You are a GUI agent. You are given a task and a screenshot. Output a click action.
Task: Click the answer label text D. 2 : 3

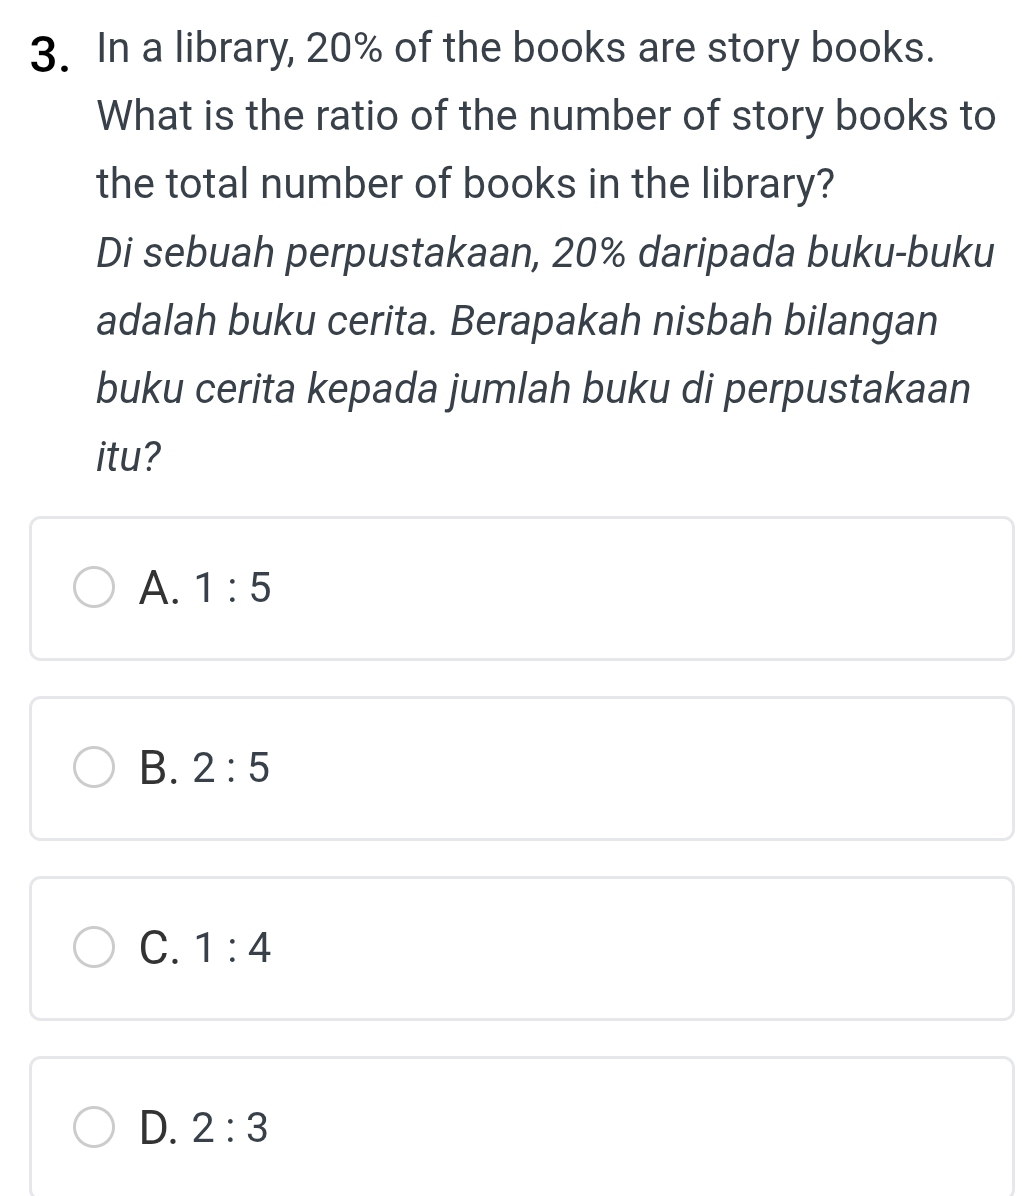(x=205, y=1128)
